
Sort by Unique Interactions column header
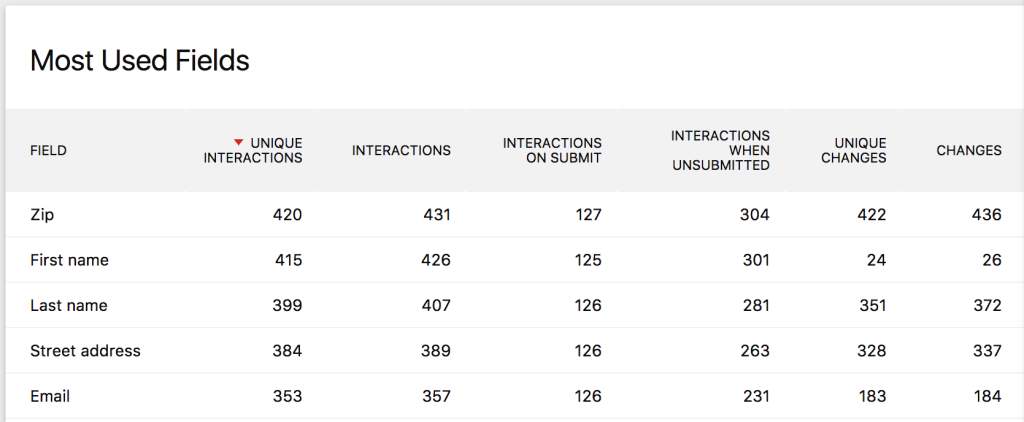point(253,151)
